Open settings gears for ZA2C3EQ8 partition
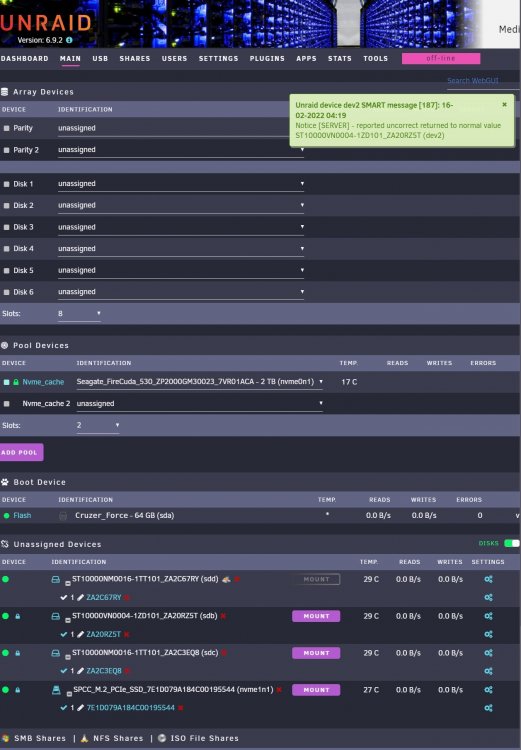The height and width of the screenshot is (750, 521). tap(488, 671)
